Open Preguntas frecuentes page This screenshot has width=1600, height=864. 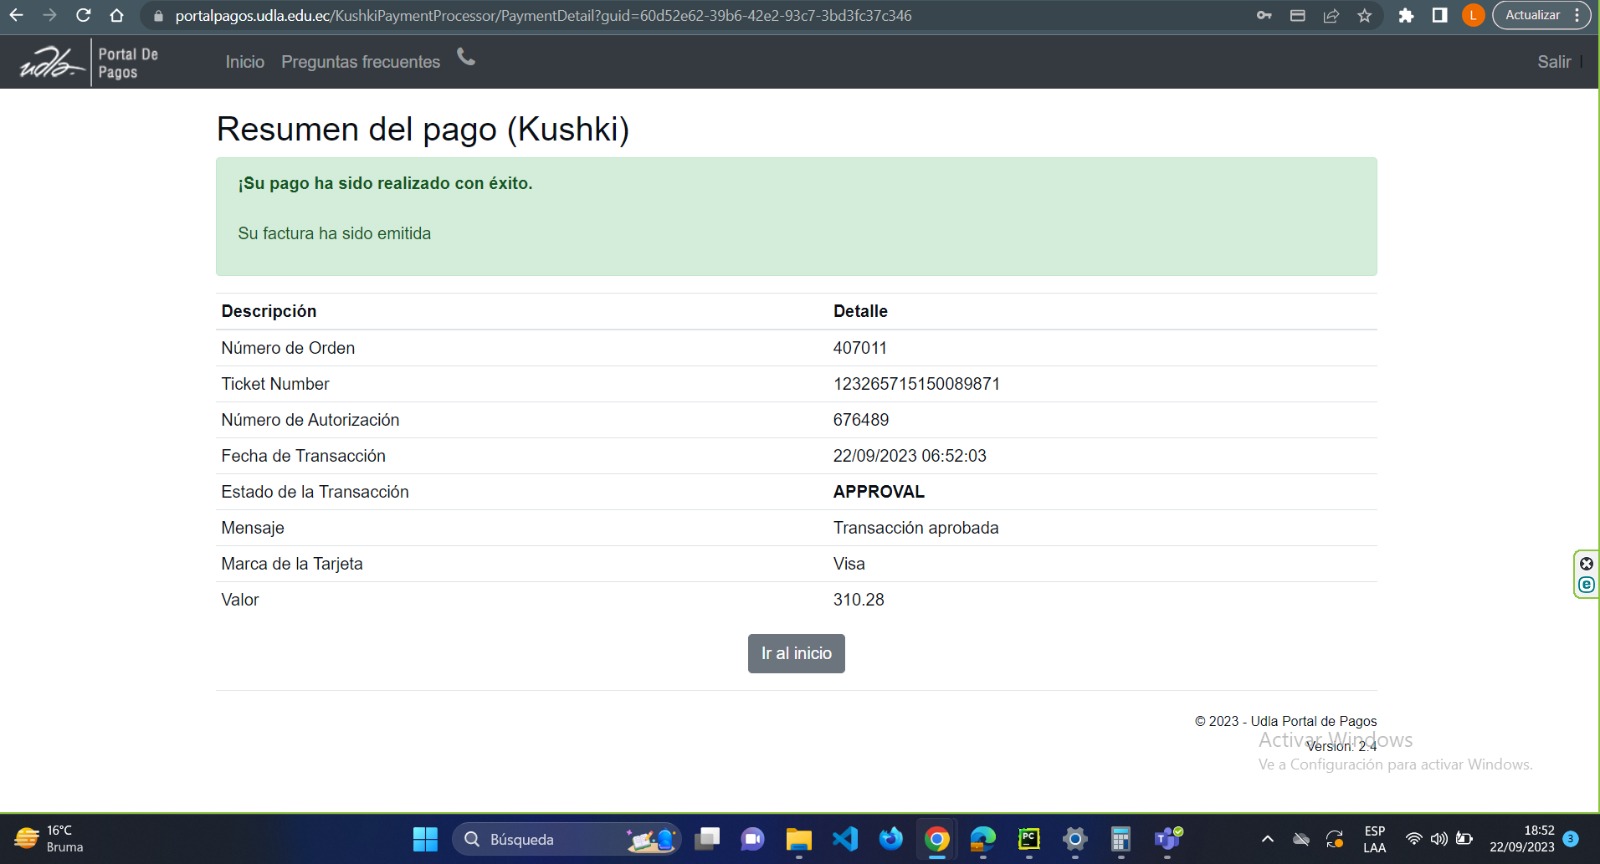360,62
